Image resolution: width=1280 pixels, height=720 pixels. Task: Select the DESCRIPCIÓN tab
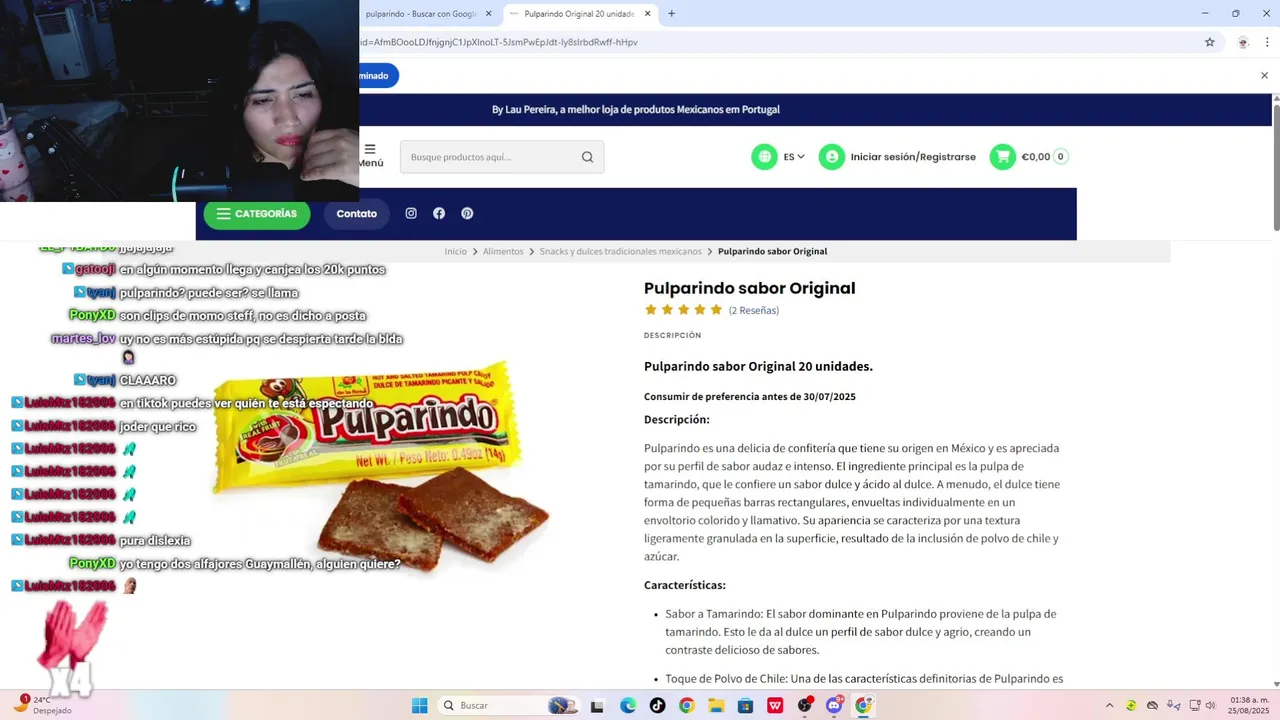(x=672, y=335)
